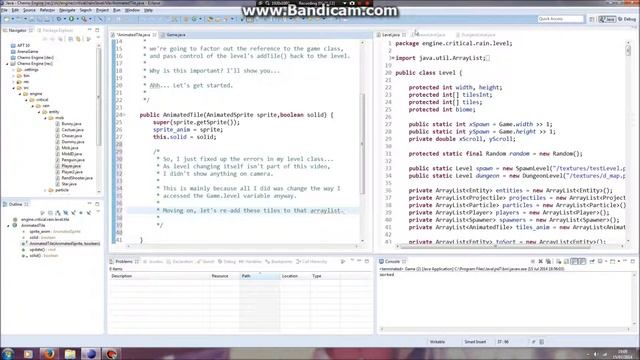Select the Problems tab

point(124,261)
